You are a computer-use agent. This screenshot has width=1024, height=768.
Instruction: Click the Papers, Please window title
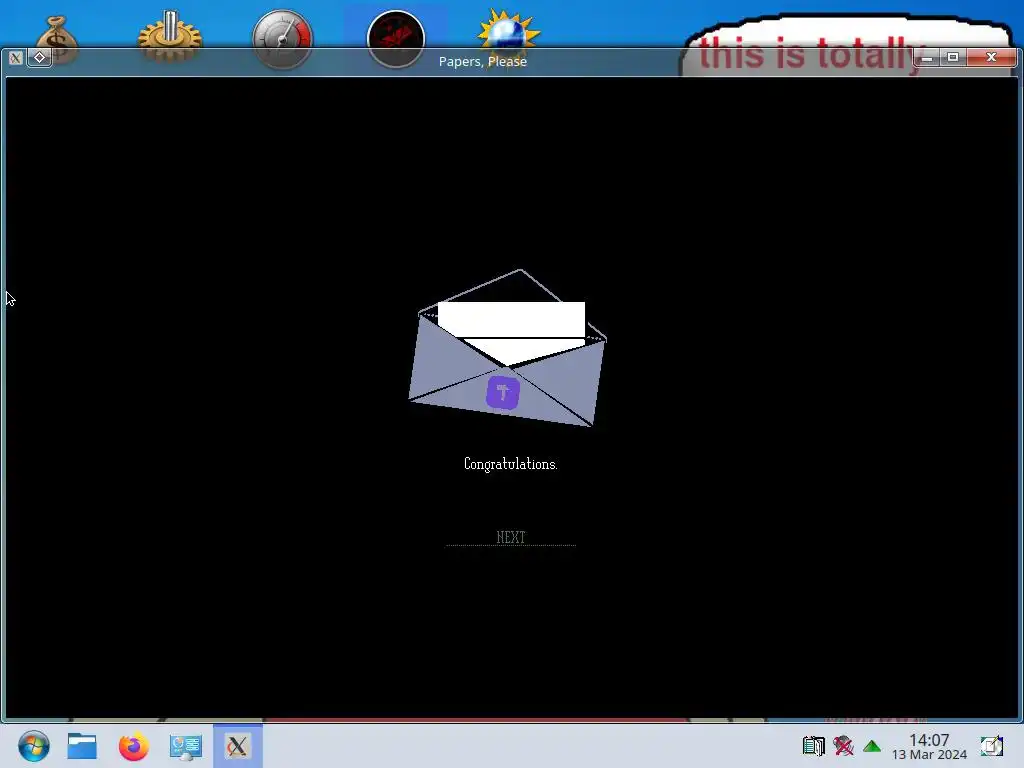point(483,61)
